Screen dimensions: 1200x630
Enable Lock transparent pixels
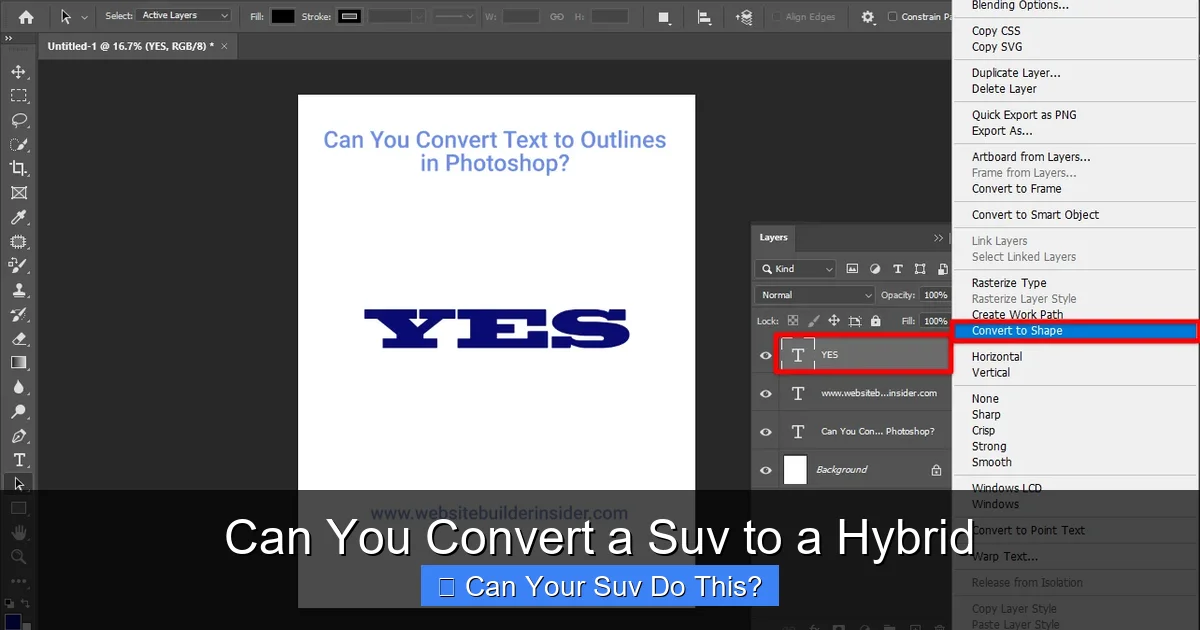click(793, 320)
